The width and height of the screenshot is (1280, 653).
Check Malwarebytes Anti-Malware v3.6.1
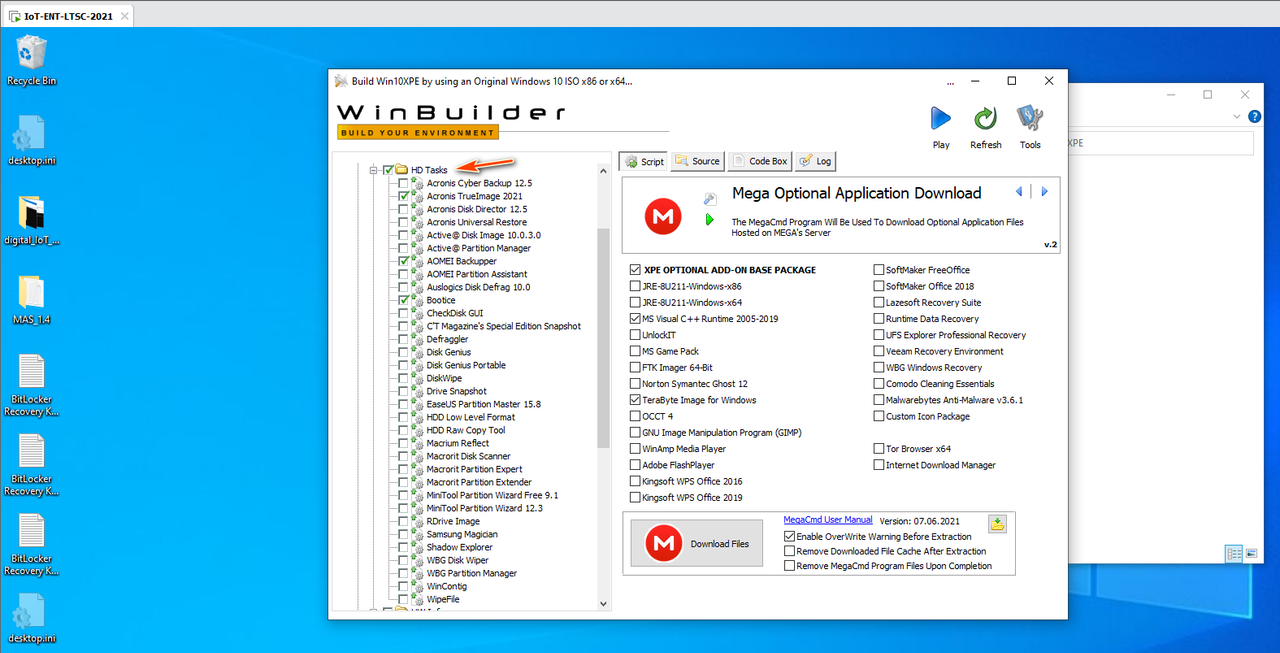click(879, 400)
